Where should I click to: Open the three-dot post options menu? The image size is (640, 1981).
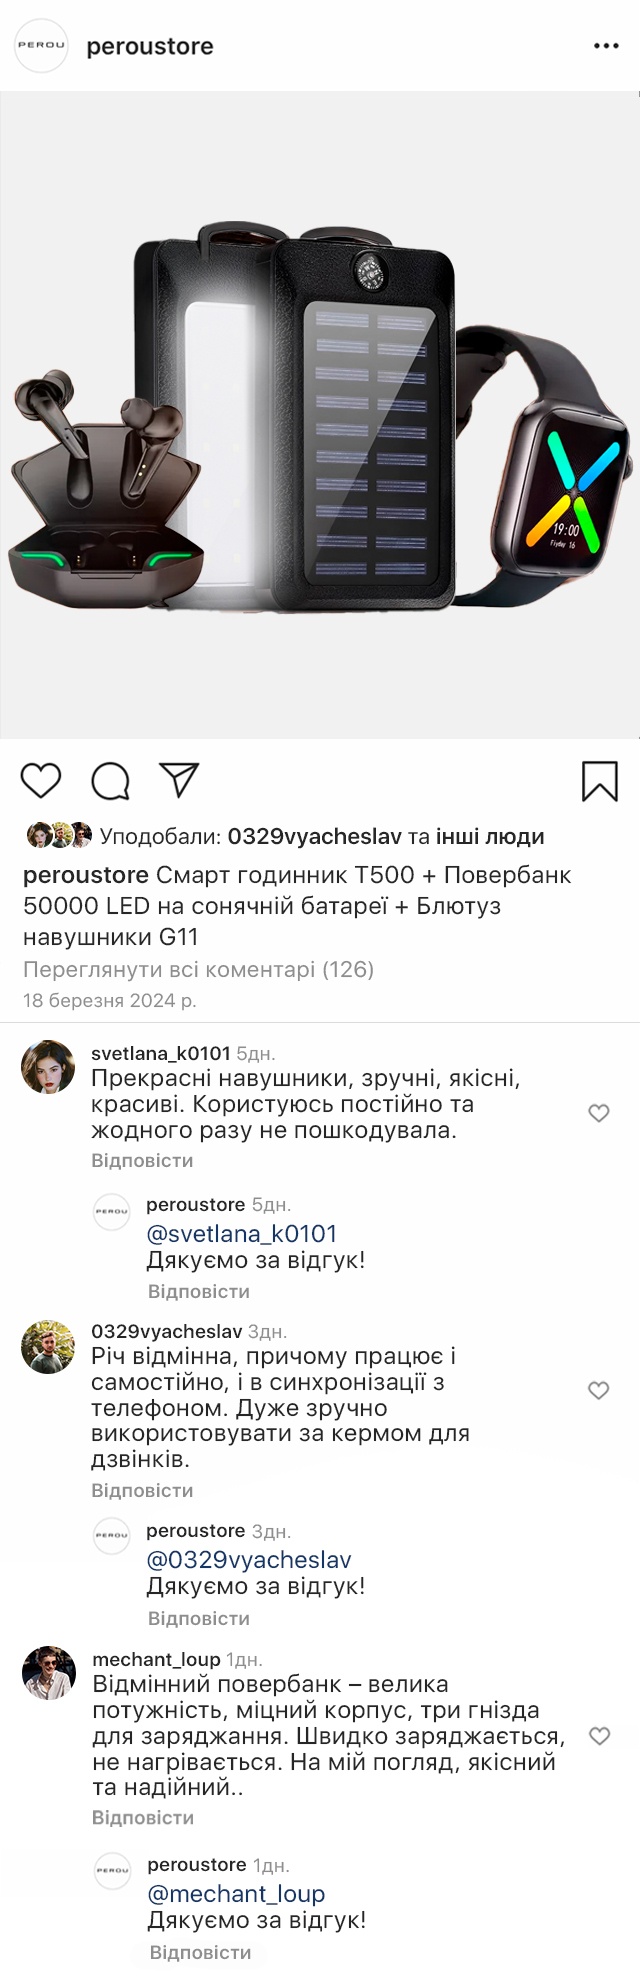606,46
